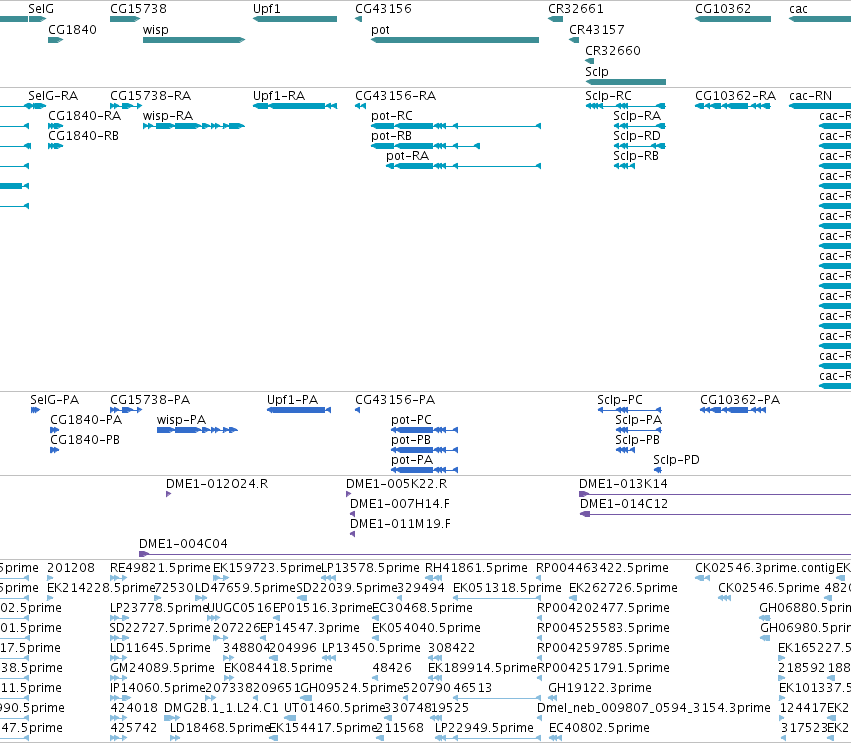Select the pot-PB protein label
Screen dimensions: 851x743
point(411,440)
